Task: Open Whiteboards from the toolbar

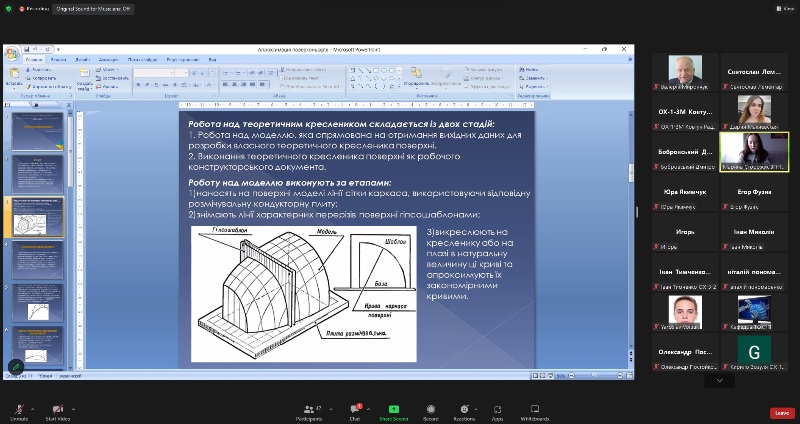Action: coord(534,410)
